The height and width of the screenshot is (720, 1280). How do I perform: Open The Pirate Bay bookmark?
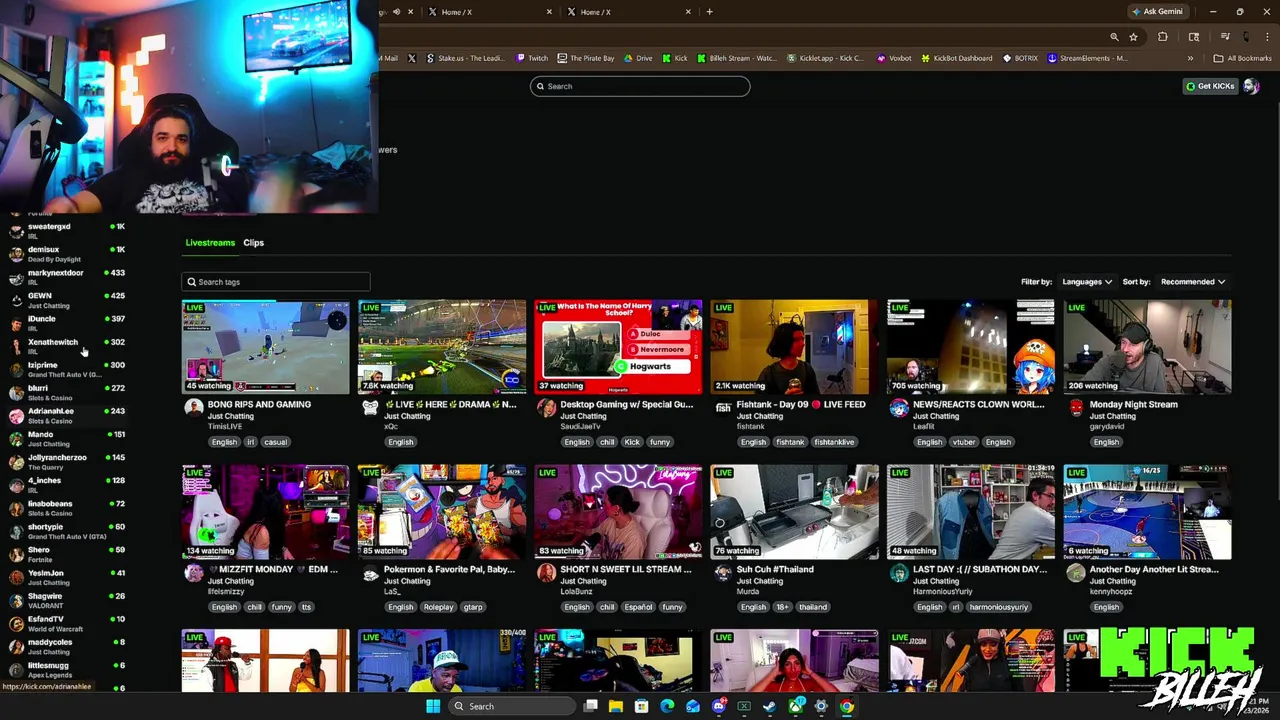586,58
